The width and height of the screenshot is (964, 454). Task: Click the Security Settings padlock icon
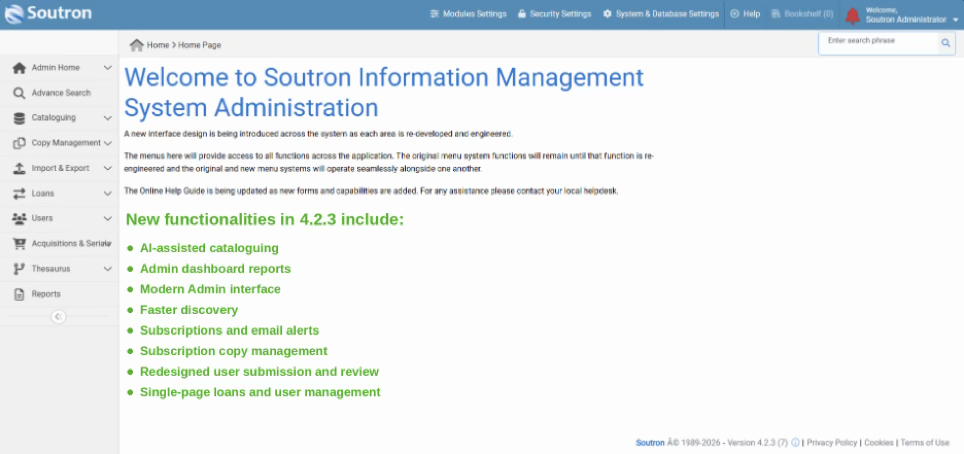[521, 14]
